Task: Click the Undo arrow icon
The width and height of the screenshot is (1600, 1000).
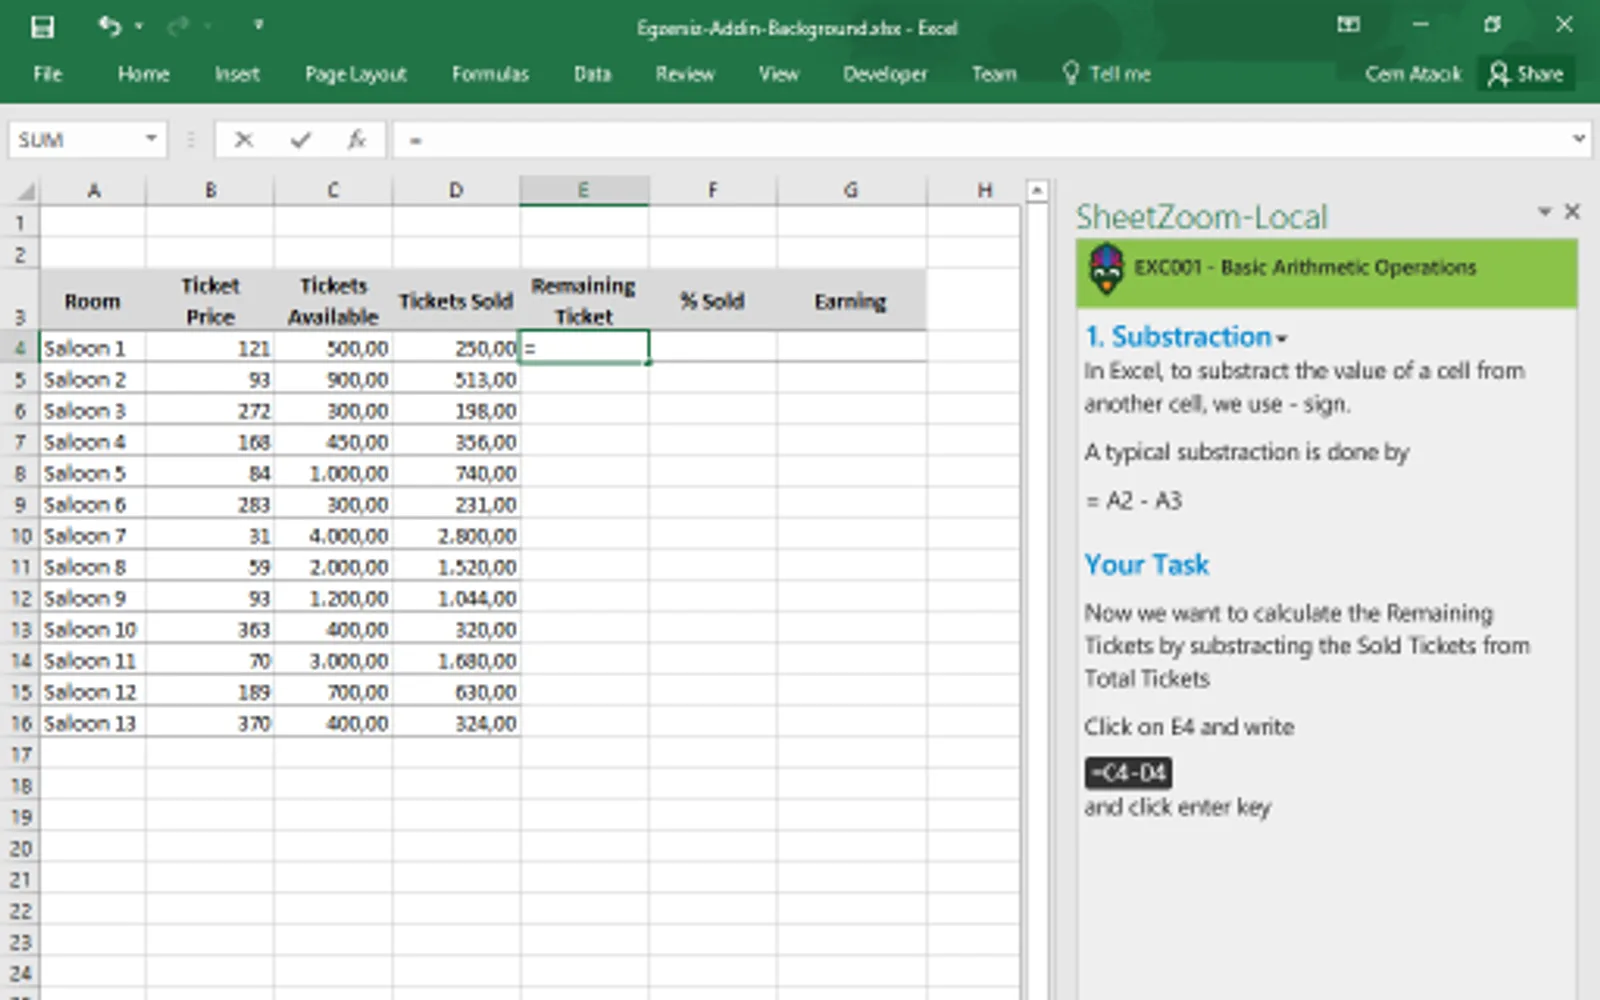Action: click(109, 26)
